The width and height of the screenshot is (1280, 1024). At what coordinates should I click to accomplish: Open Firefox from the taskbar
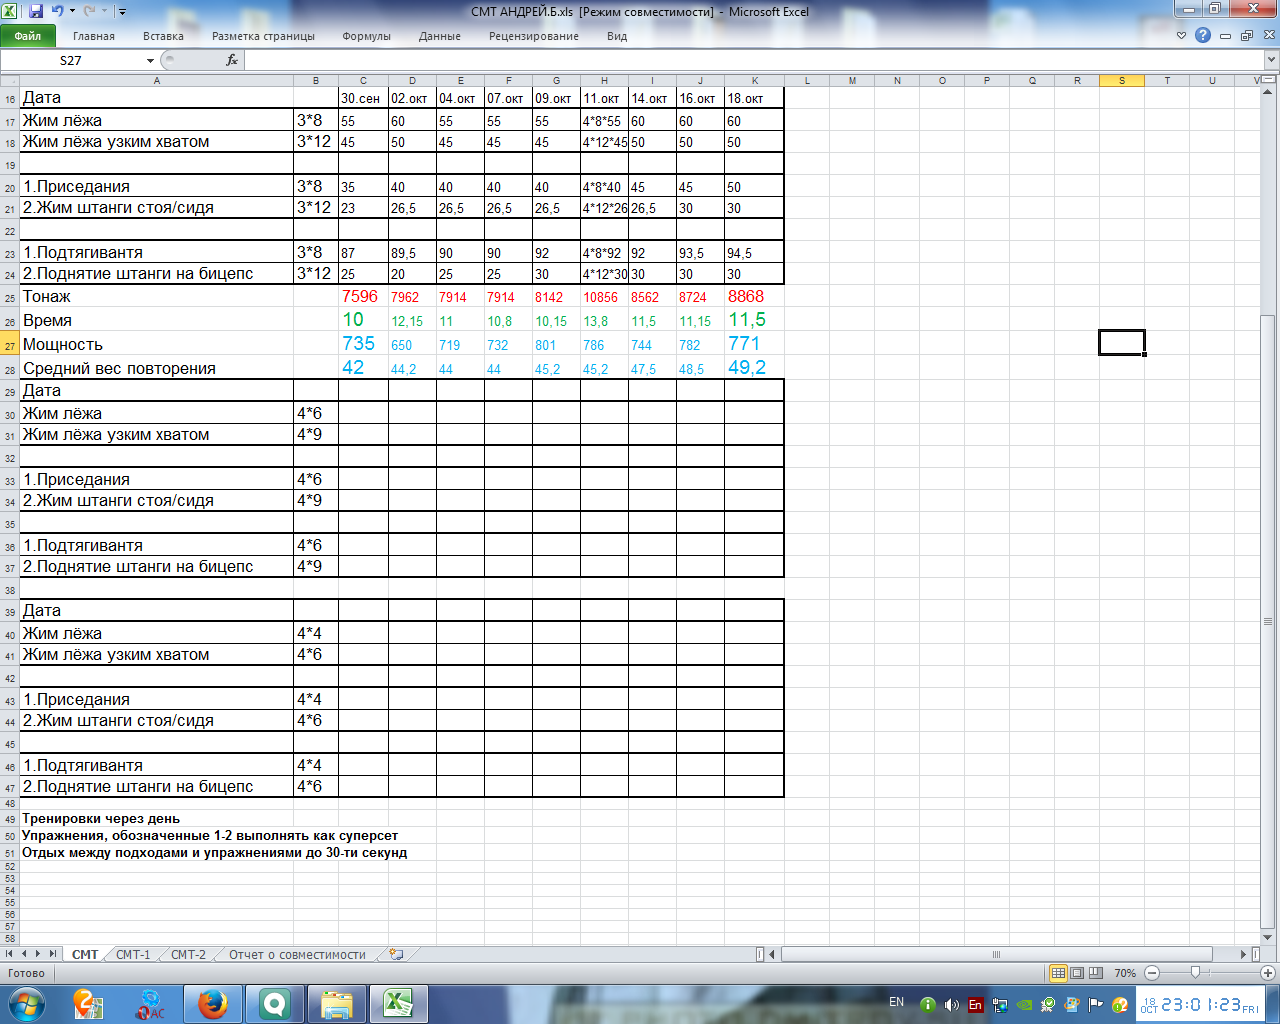[212, 1003]
